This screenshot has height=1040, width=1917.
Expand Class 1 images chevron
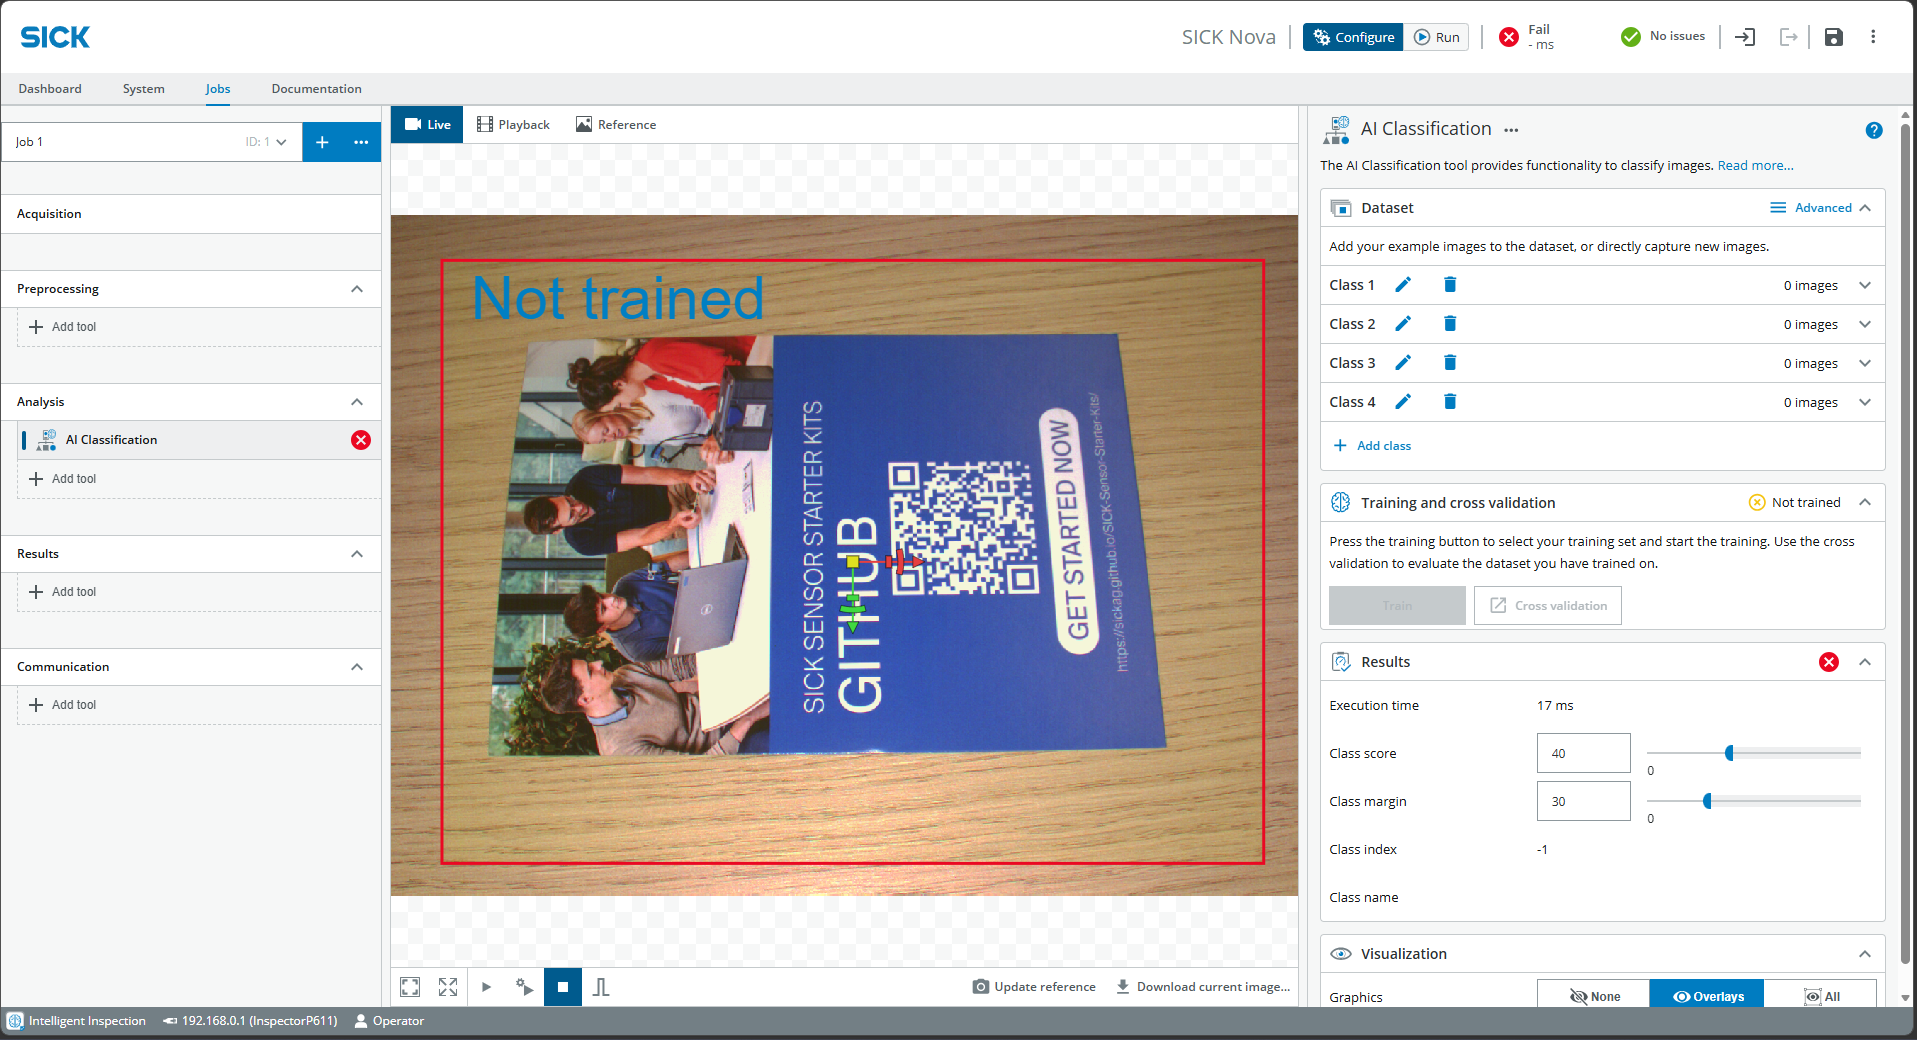[1865, 285]
